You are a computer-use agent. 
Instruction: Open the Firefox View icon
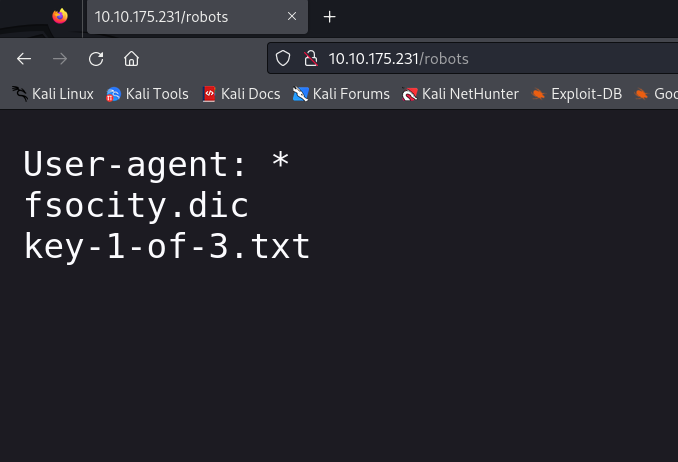pos(60,16)
